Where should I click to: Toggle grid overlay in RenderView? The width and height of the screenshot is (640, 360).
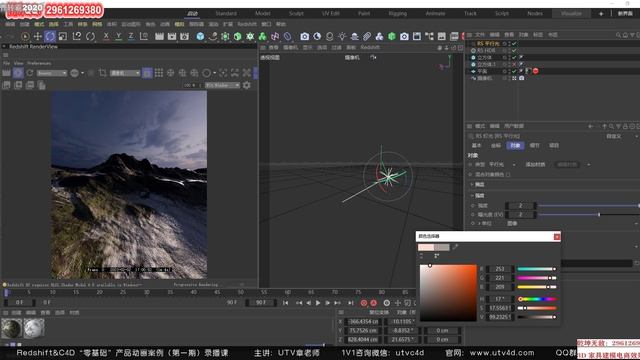click(159, 73)
